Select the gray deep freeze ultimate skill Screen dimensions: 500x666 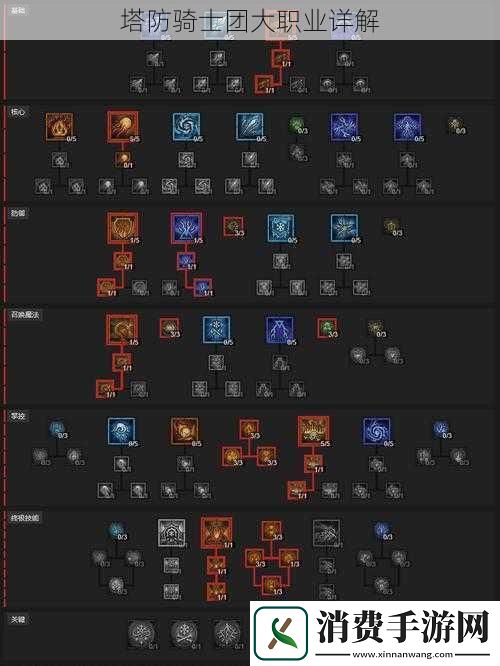[172, 533]
